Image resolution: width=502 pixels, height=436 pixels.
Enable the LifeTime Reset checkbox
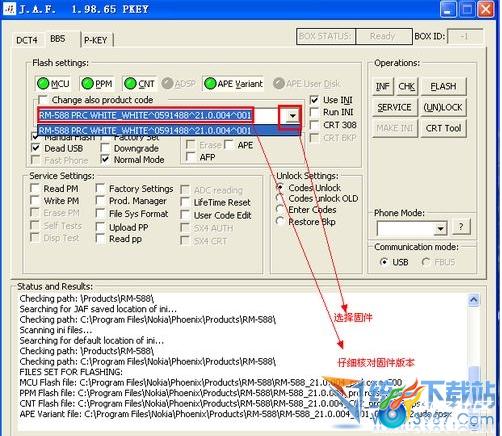coord(185,202)
